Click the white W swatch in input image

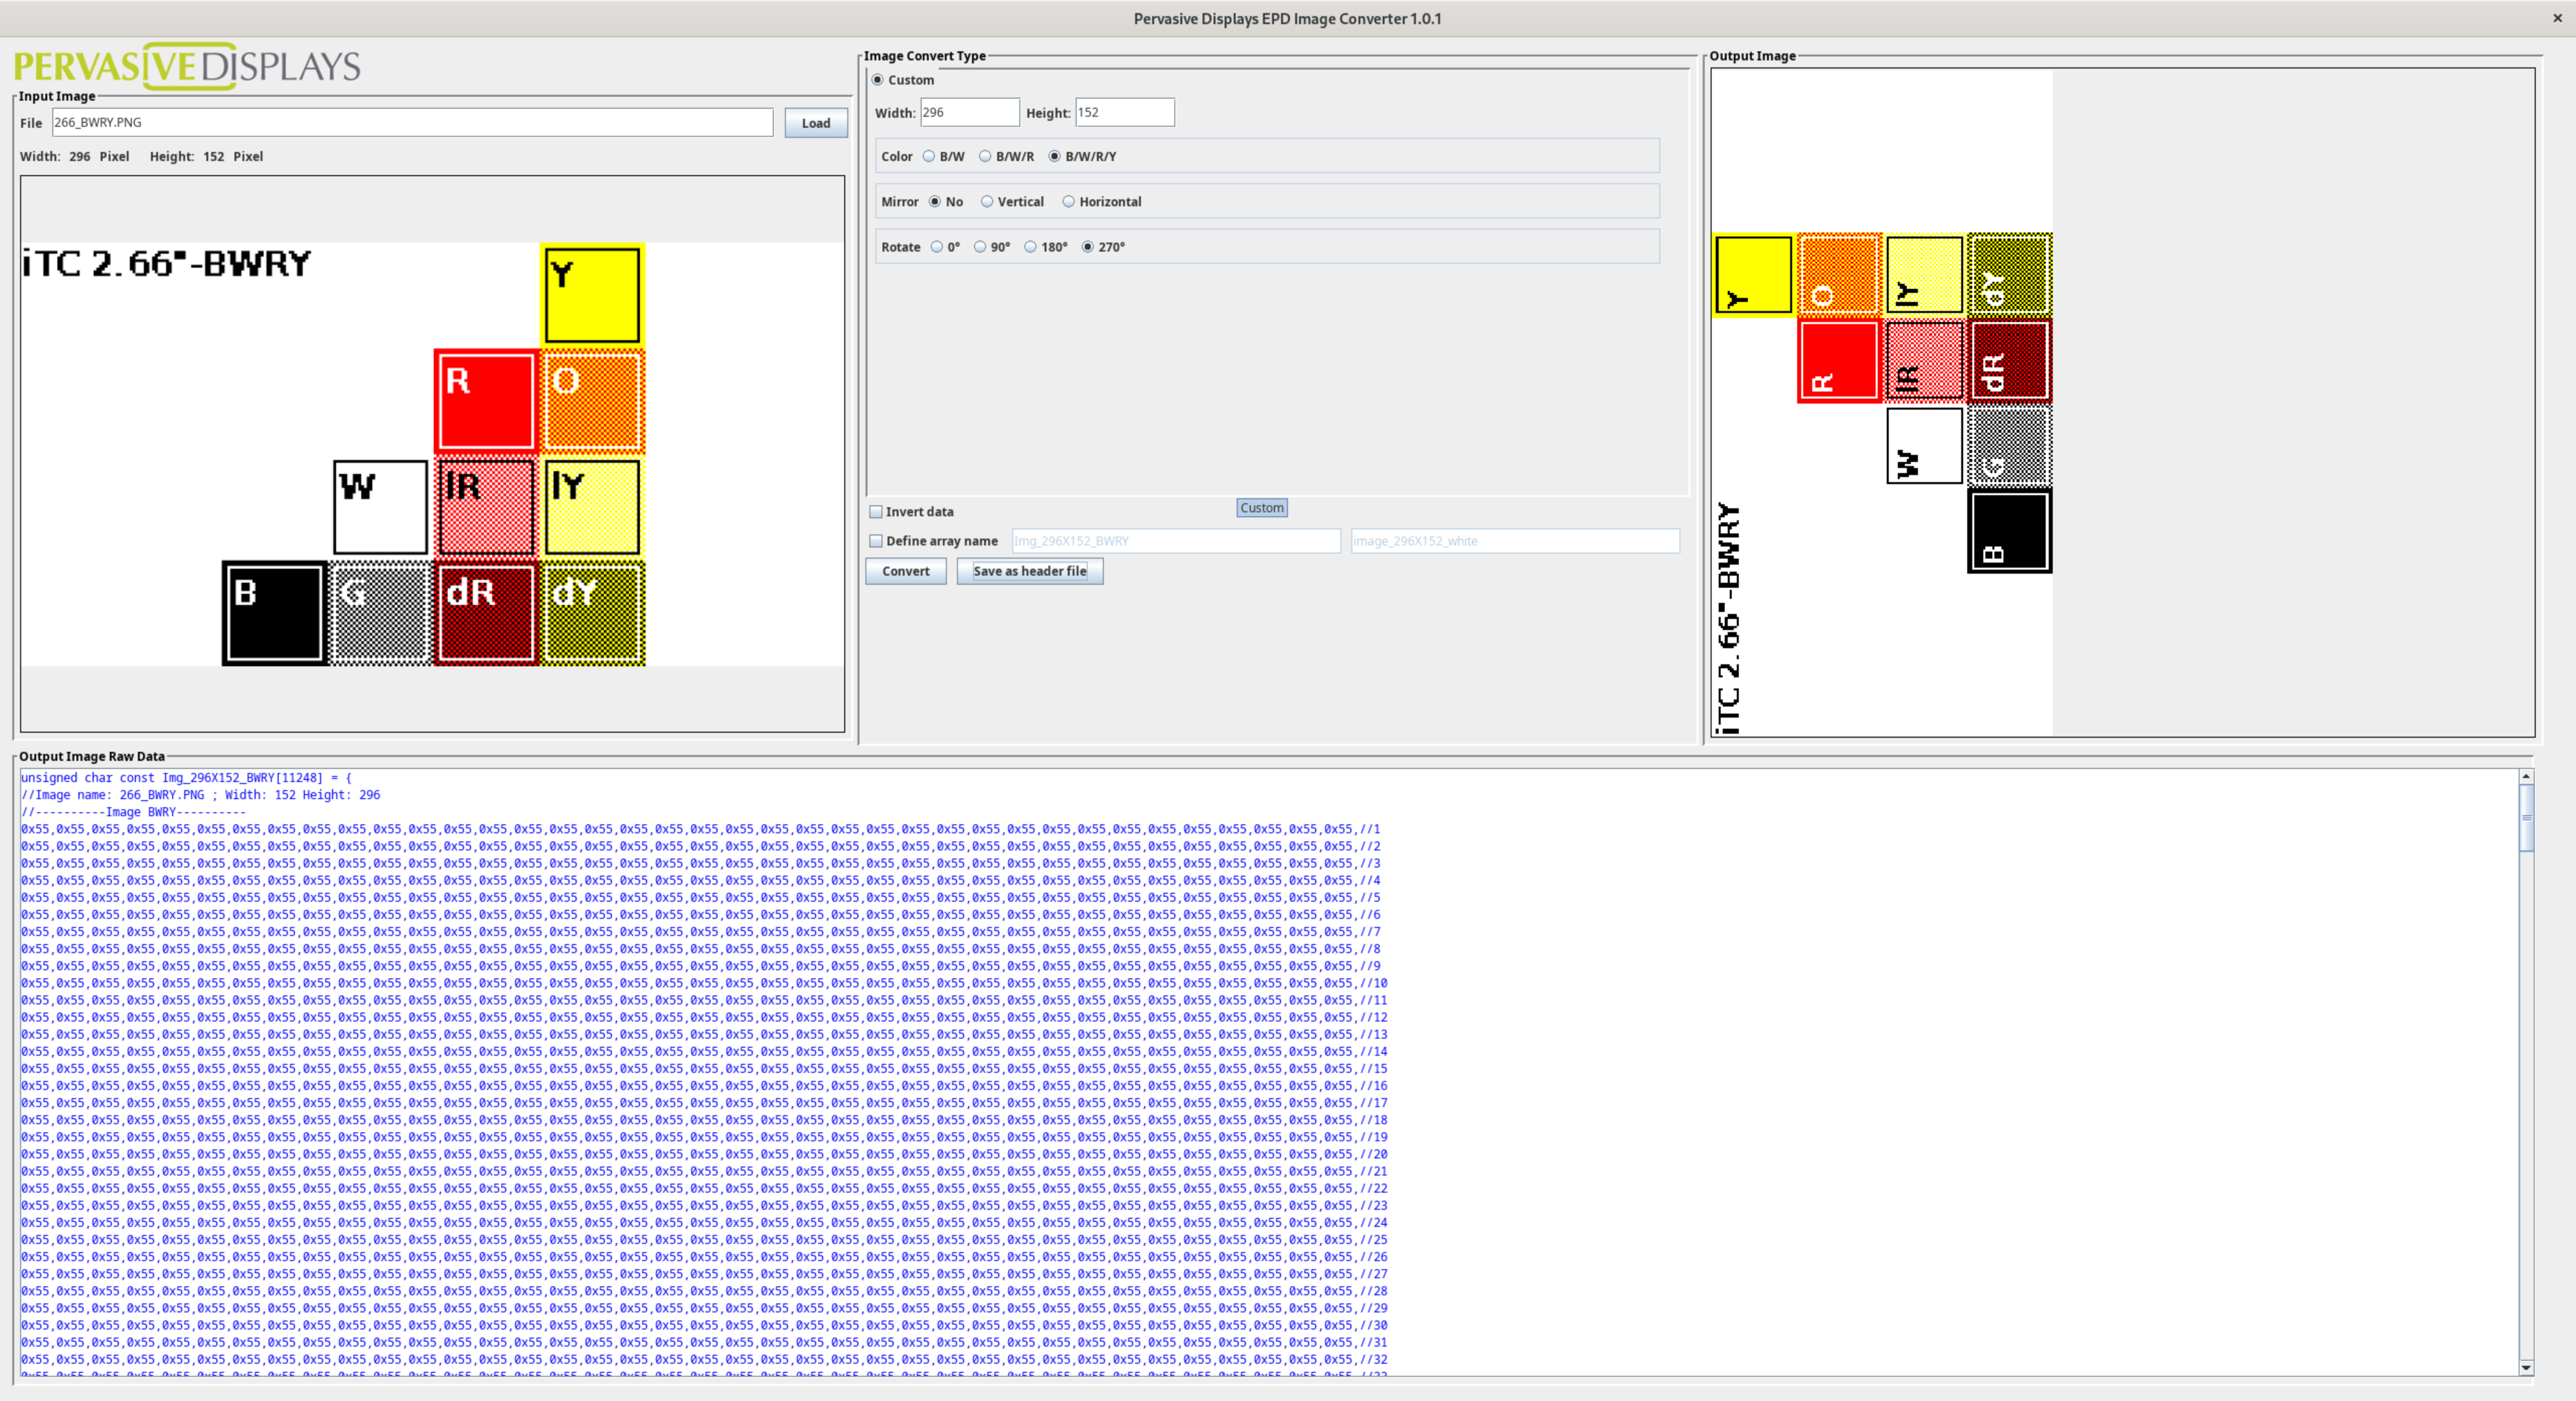click(380, 507)
